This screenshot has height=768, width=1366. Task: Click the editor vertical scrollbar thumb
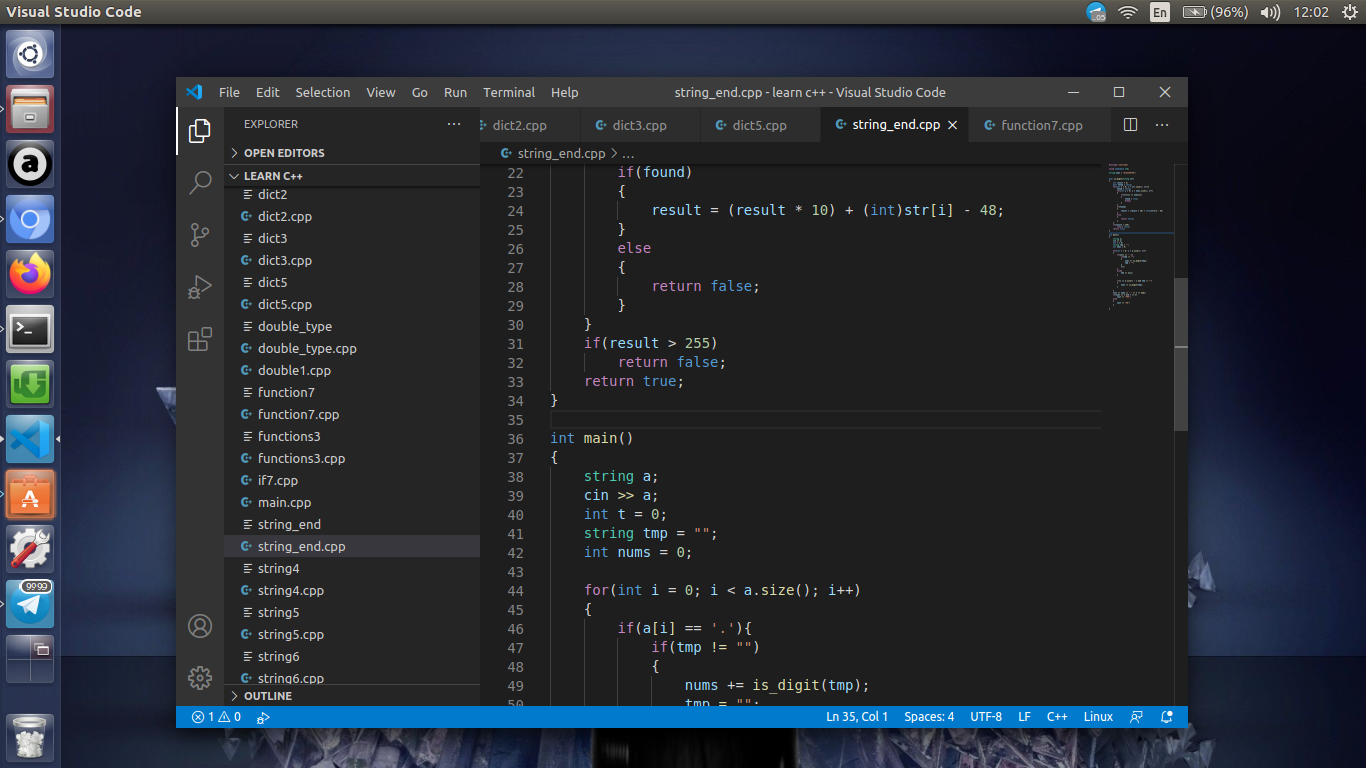click(1181, 354)
